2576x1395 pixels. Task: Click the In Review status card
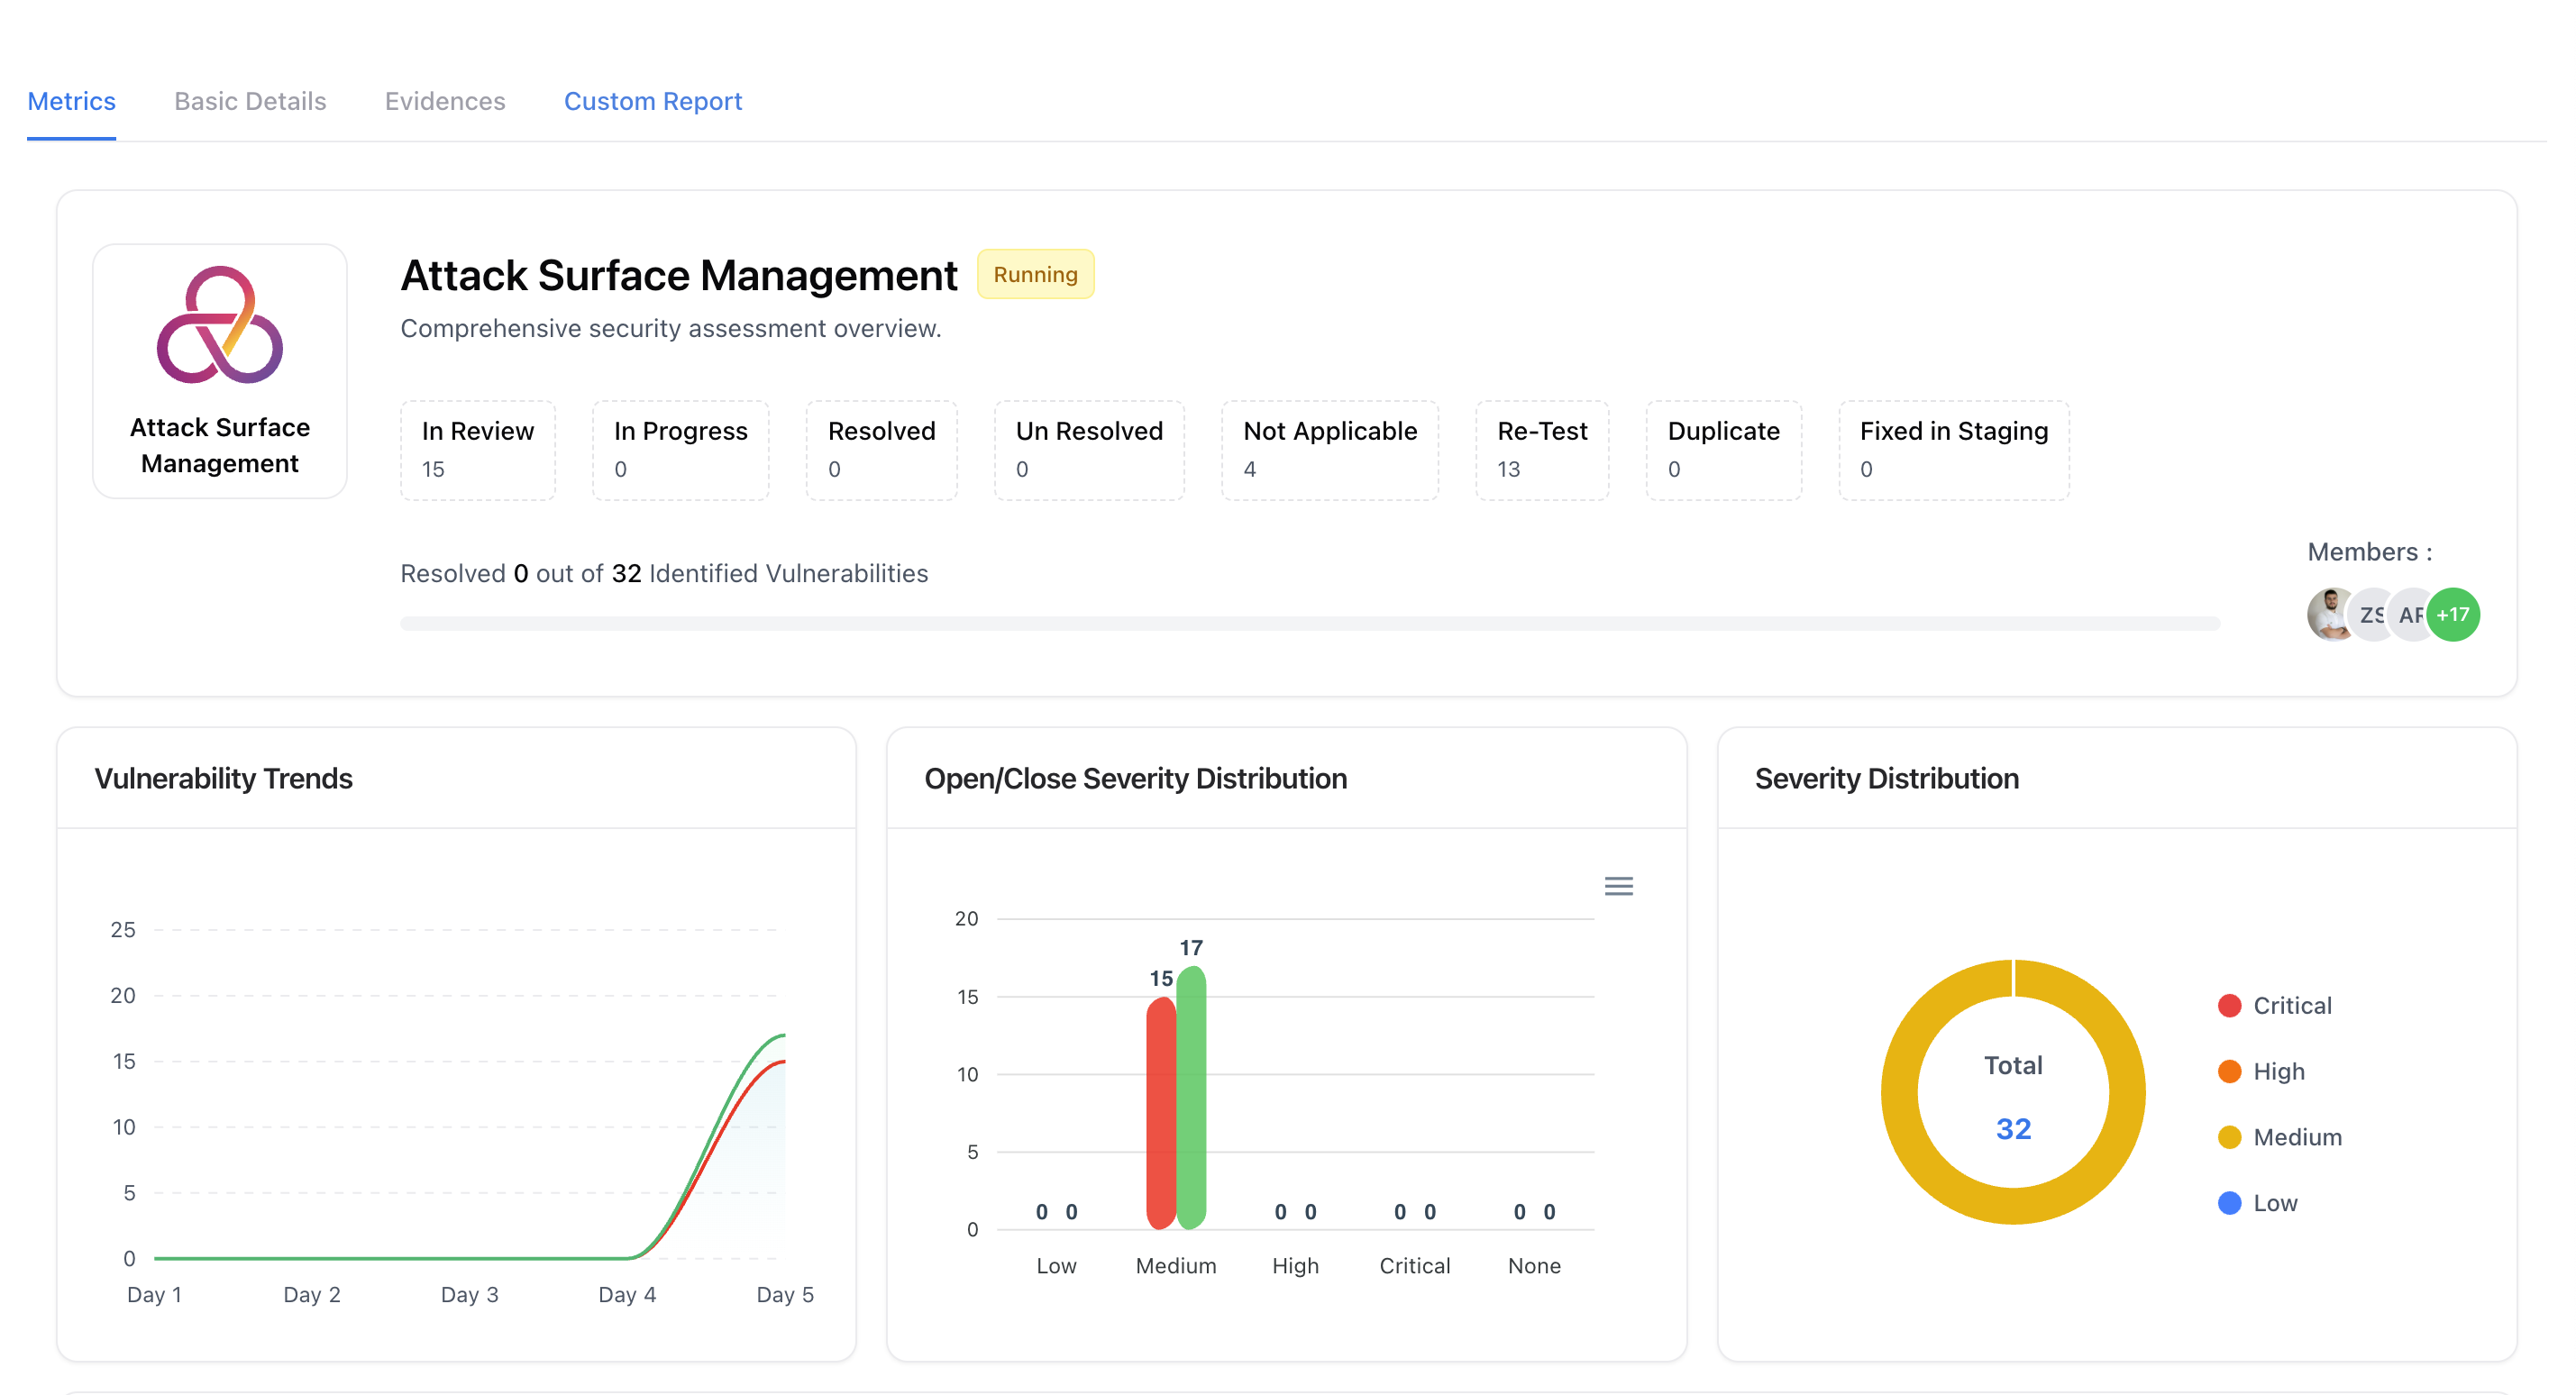click(x=477, y=449)
